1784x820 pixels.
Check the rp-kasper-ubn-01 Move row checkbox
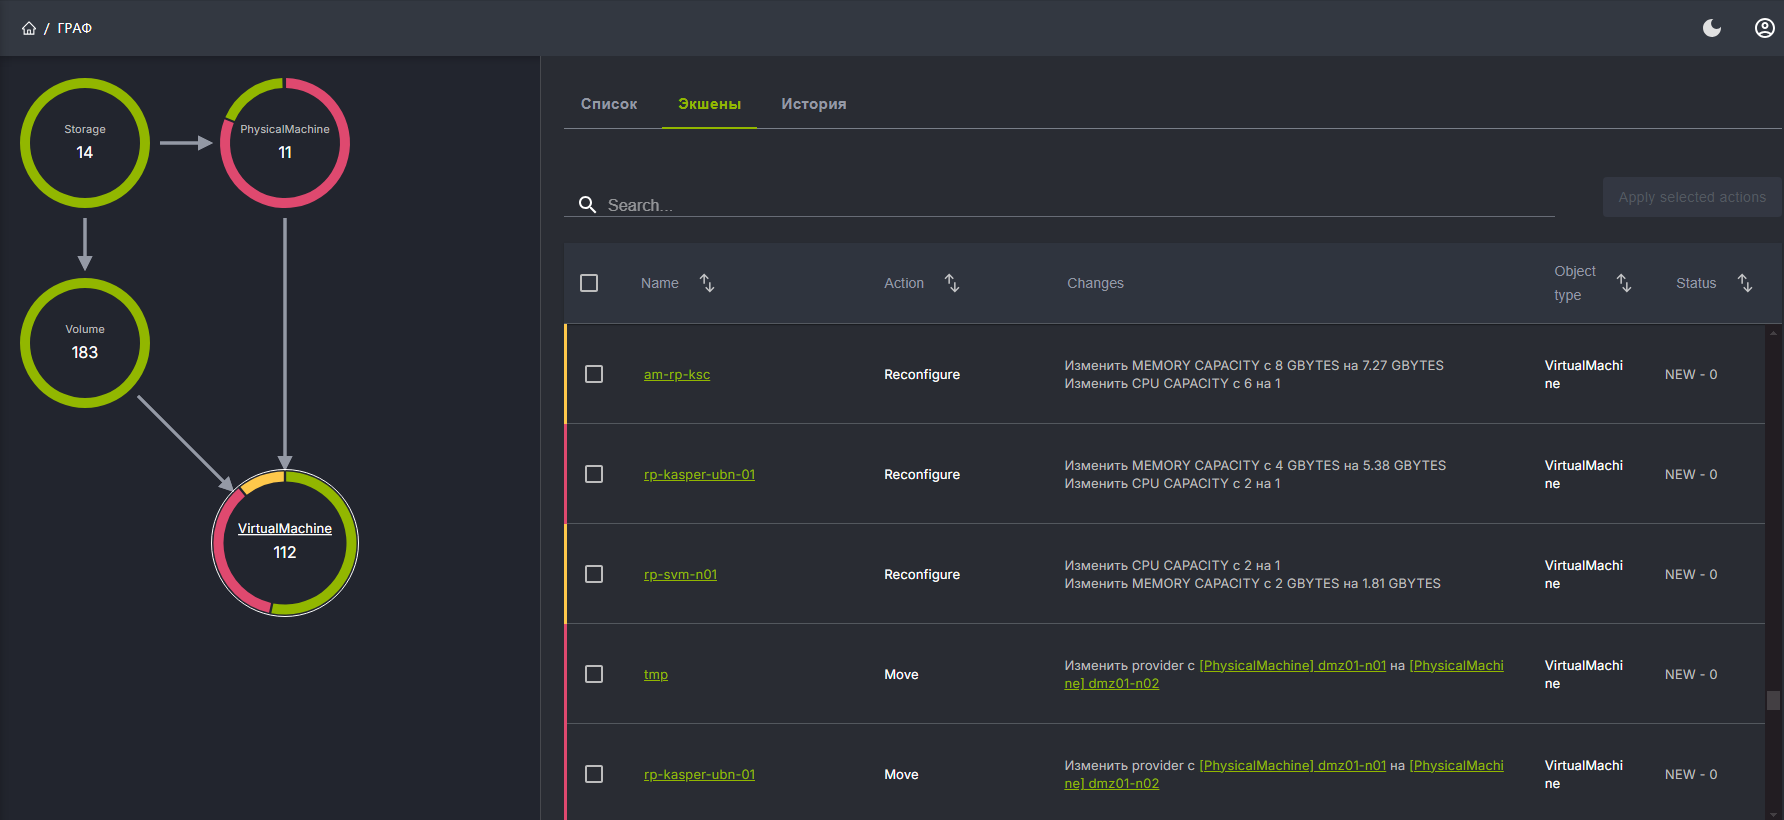point(594,774)
